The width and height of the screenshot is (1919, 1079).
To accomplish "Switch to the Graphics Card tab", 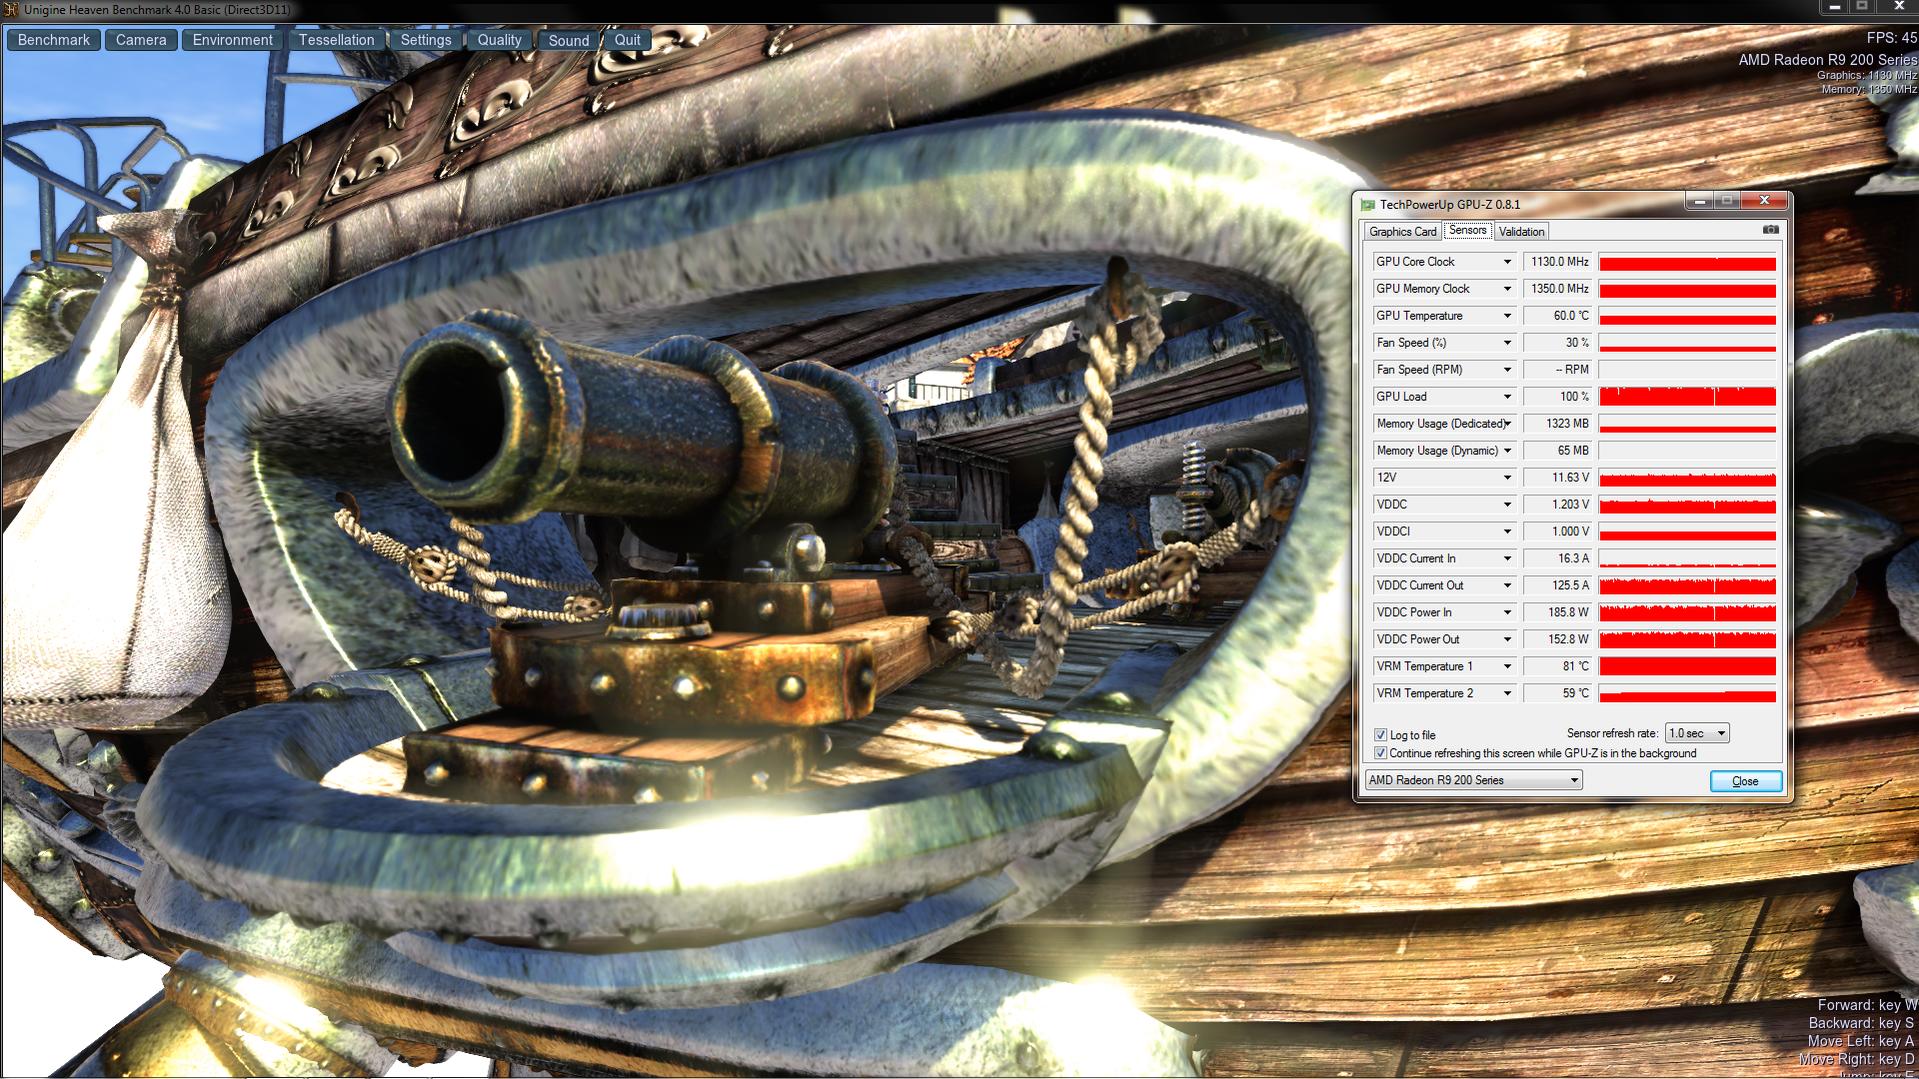I will click(x=1402, y=232).
